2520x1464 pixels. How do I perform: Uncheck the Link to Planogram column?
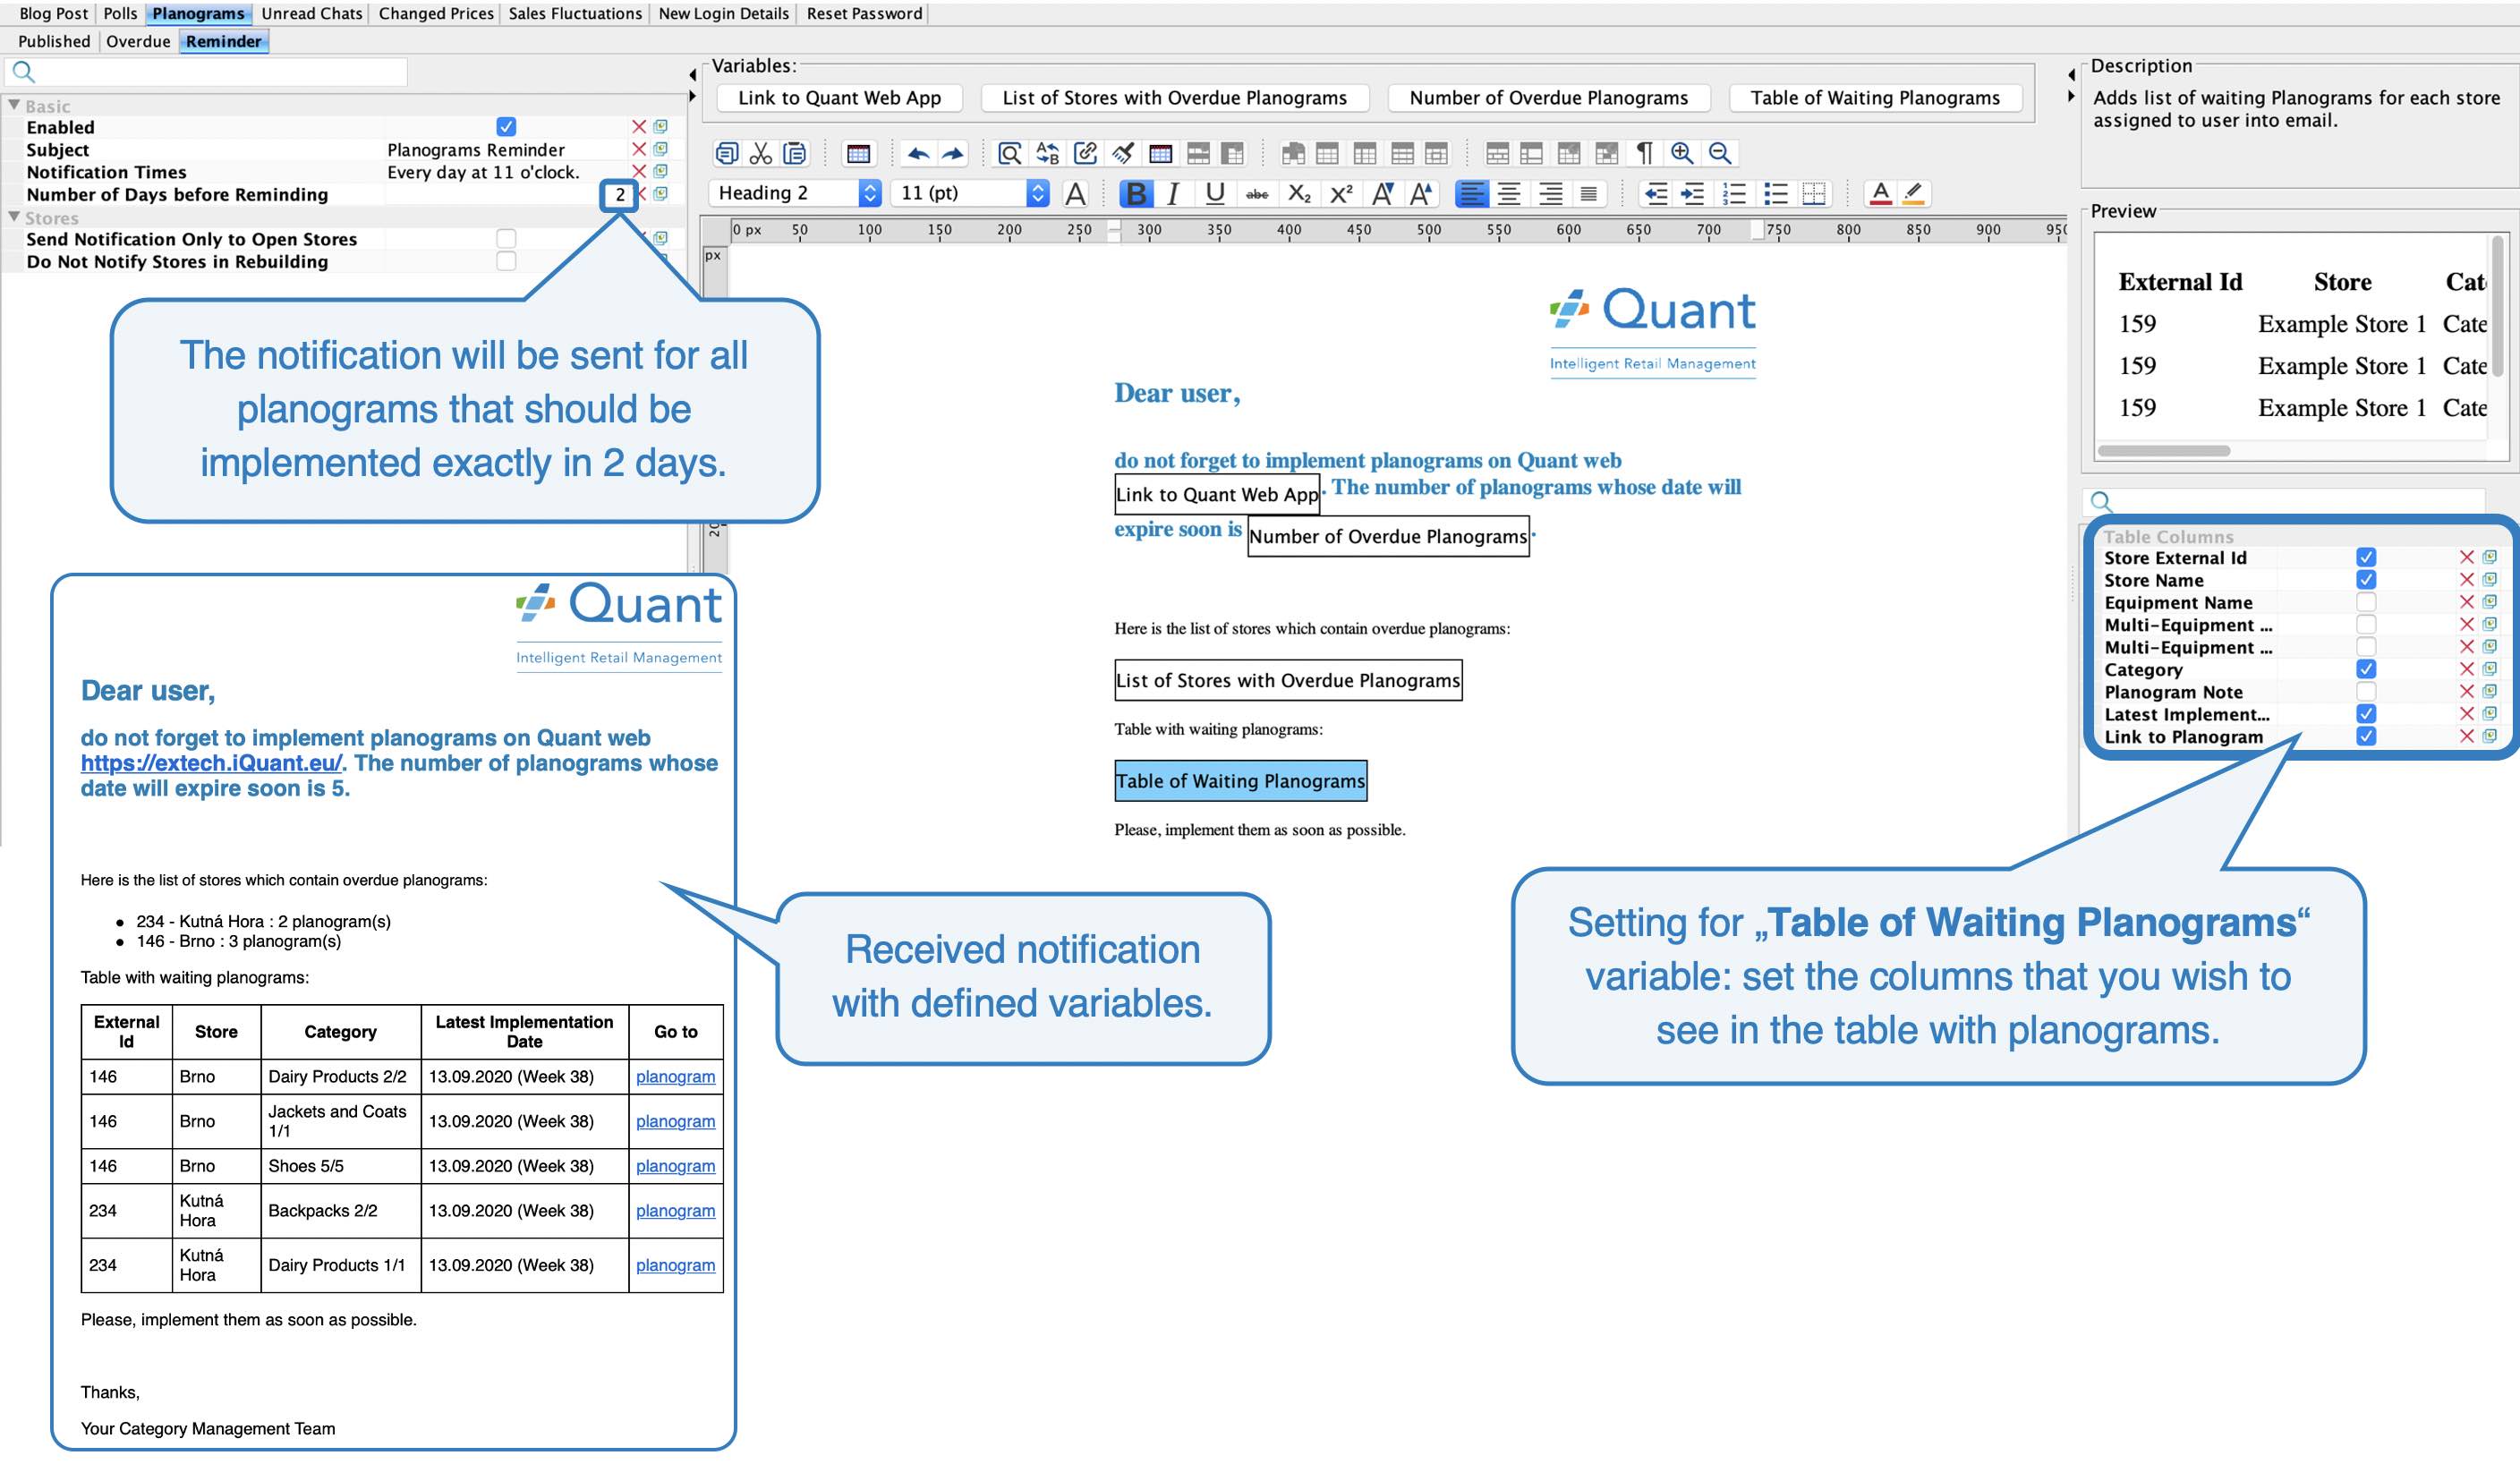2366,736
